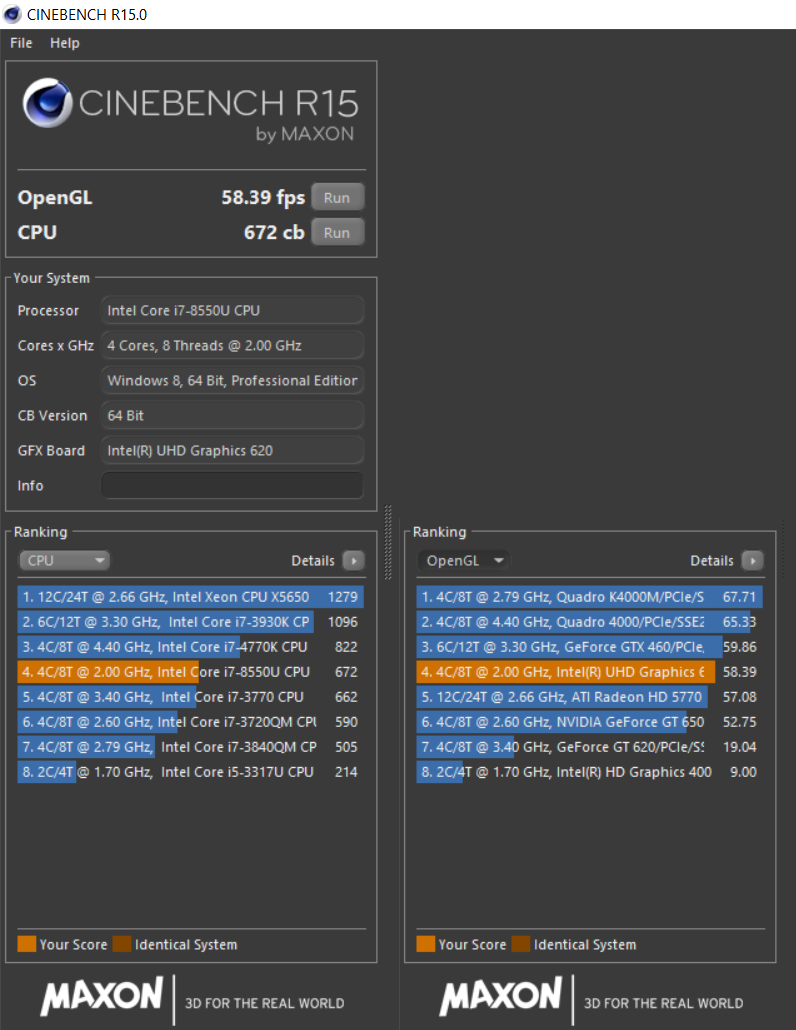Click the left MAXON footer logo
796x1030 pixels.
coord(101,996)
